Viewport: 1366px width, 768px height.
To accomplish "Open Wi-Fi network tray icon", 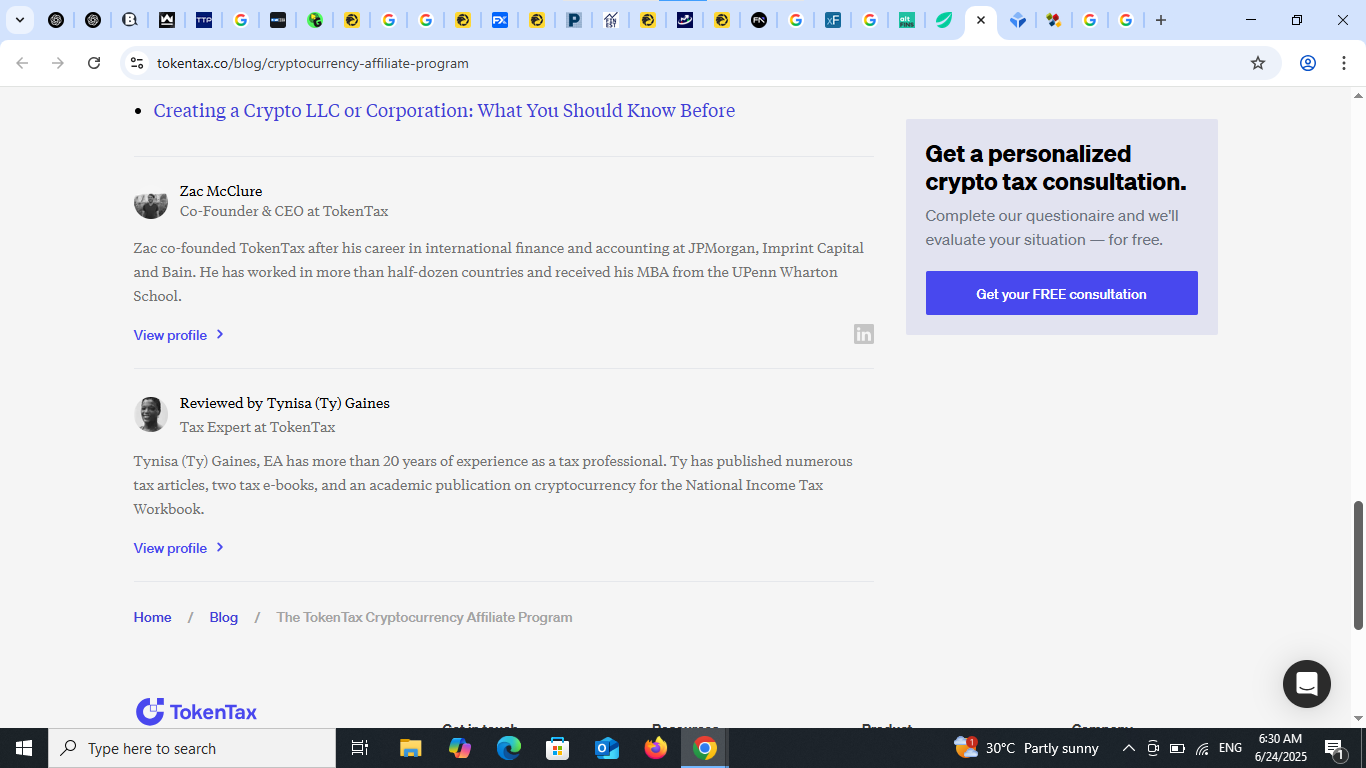I will point(1202,748).
